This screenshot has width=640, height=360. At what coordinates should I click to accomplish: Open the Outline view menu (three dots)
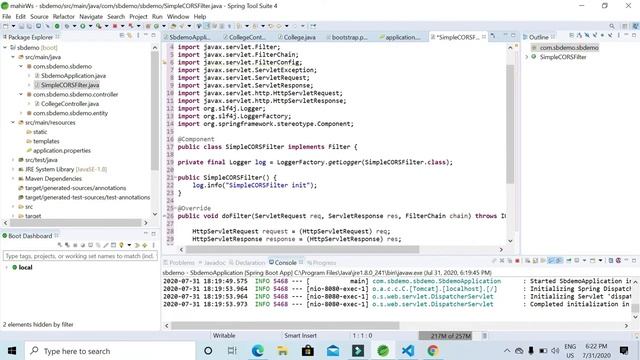coord(618,36)
